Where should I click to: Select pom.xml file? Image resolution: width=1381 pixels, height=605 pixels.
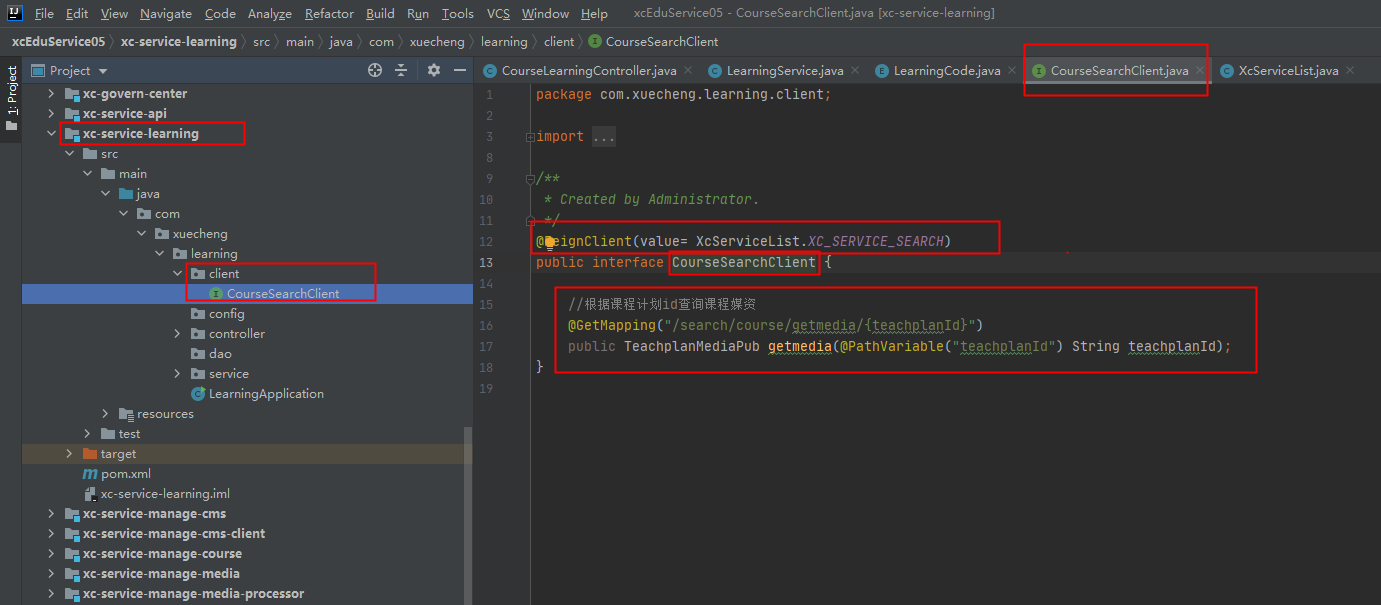(117, 474)
